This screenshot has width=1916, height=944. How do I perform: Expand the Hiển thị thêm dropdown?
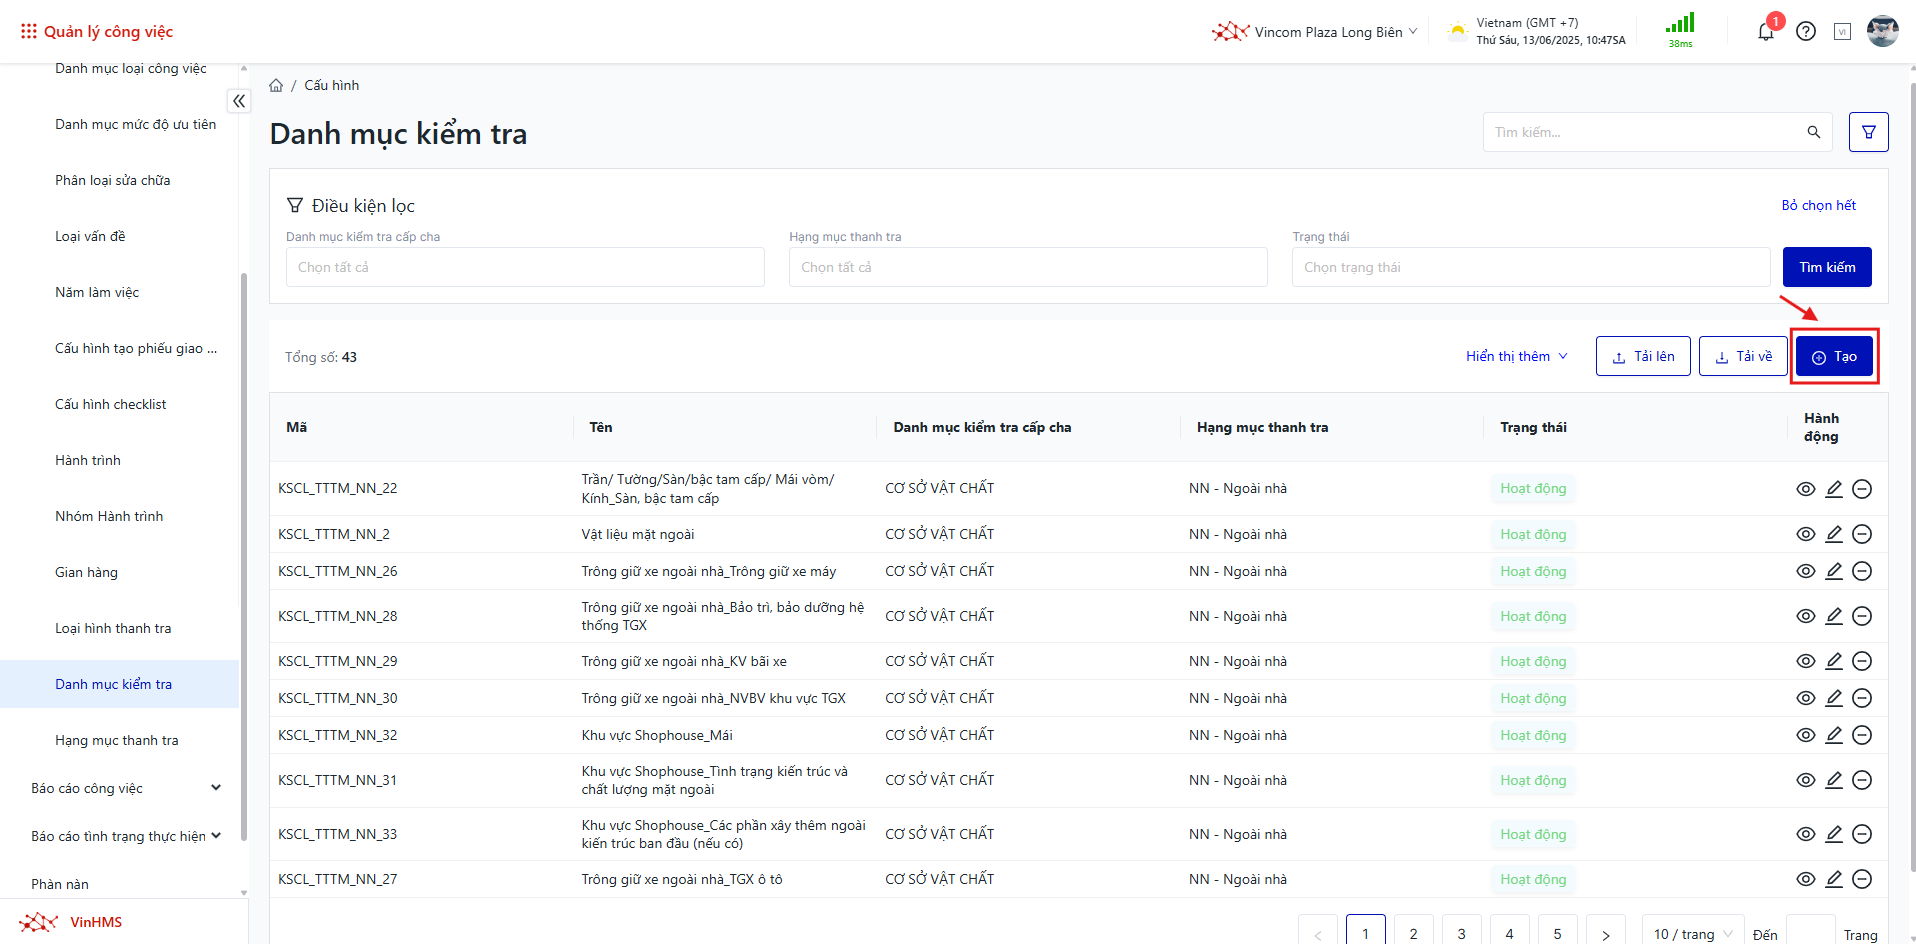pyautogui.click(x=1516, y=357)
